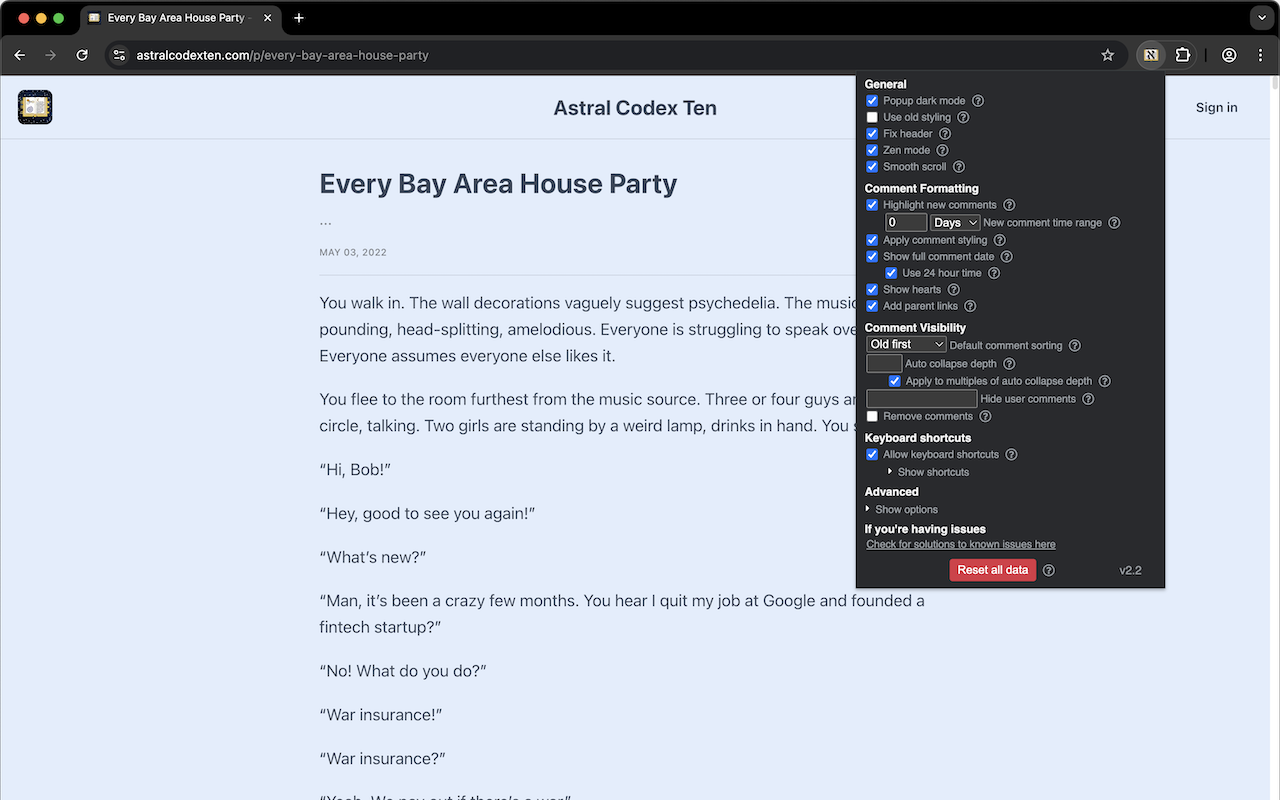1280x800 pixels.
Task: Change the Old first comment sorting dropdown
Action: [x=905, y=344]
